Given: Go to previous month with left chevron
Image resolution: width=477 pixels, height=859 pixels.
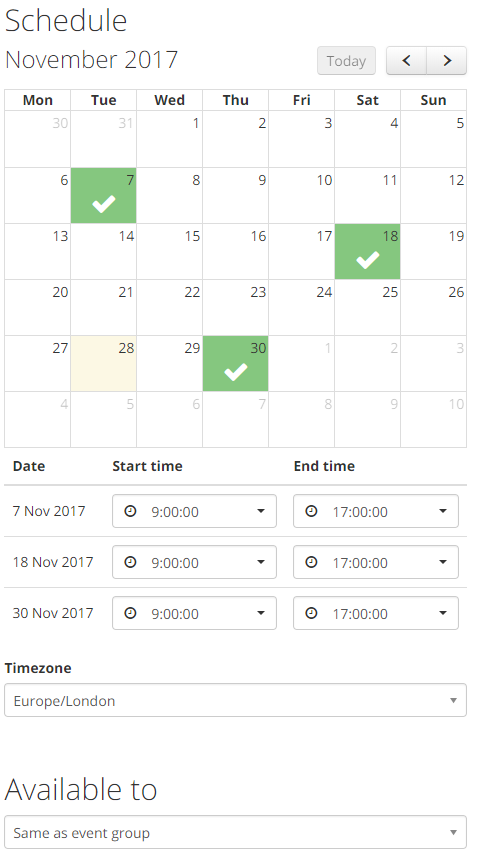Looking at the screenshot, I should click(406, 60).
